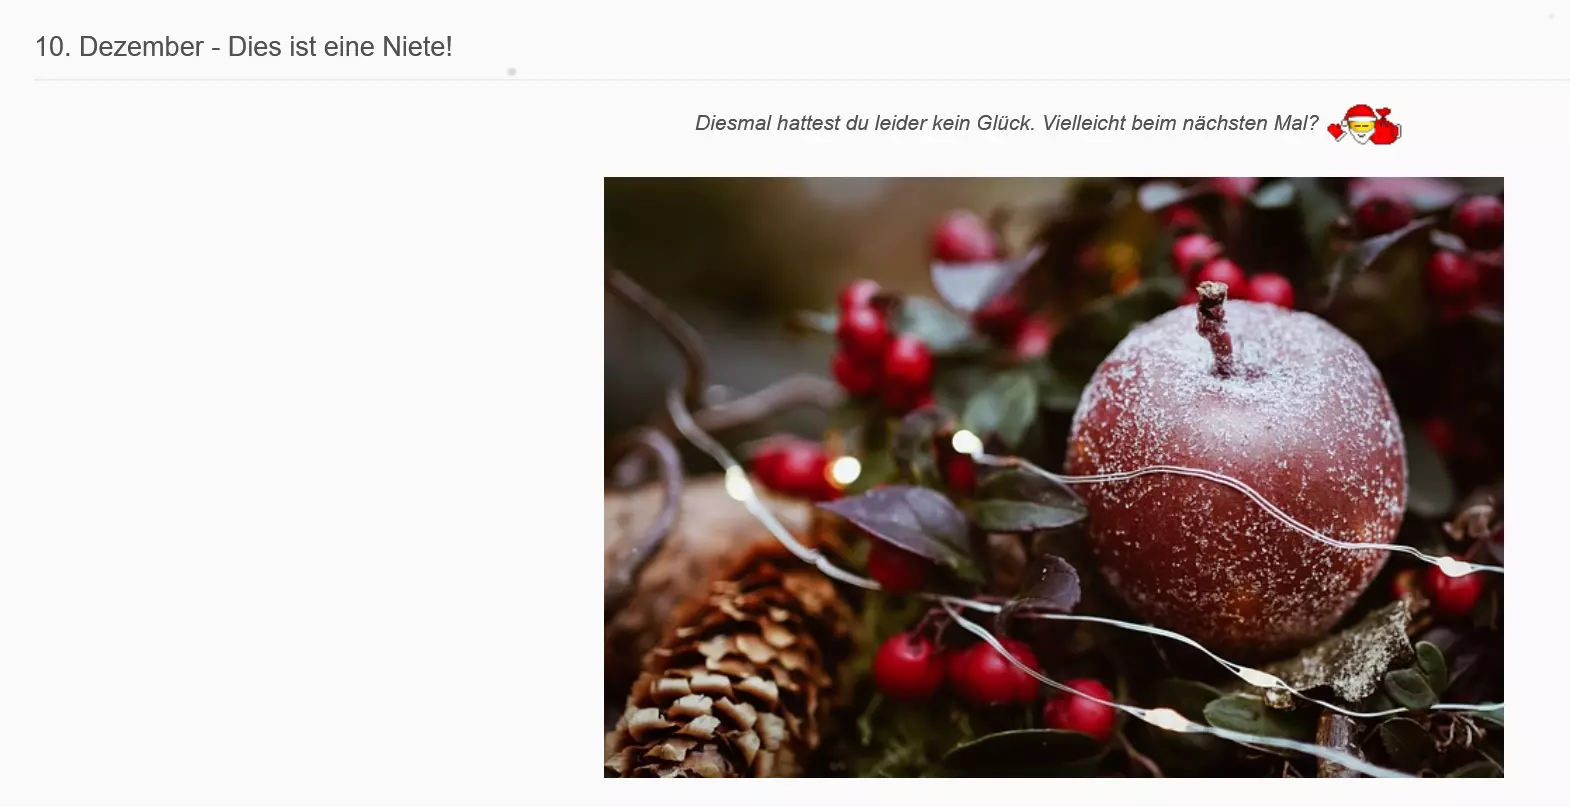Click the heading '10. Dezember - Dies ist eine Niete!'

(x=244, y=47)
